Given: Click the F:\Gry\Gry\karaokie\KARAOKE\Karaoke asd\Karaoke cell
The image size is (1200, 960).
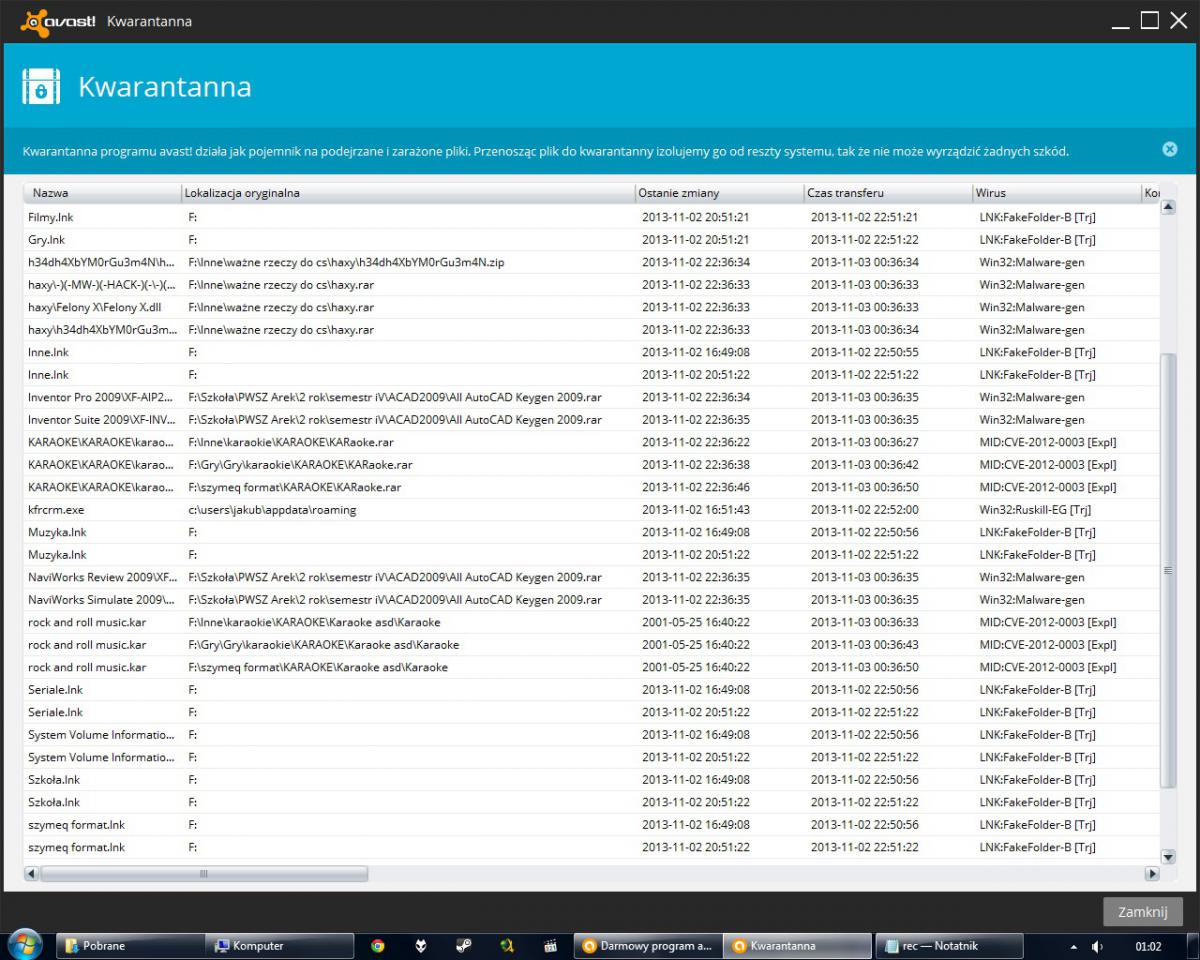Looking at the screenshot, I should [324, 645].
